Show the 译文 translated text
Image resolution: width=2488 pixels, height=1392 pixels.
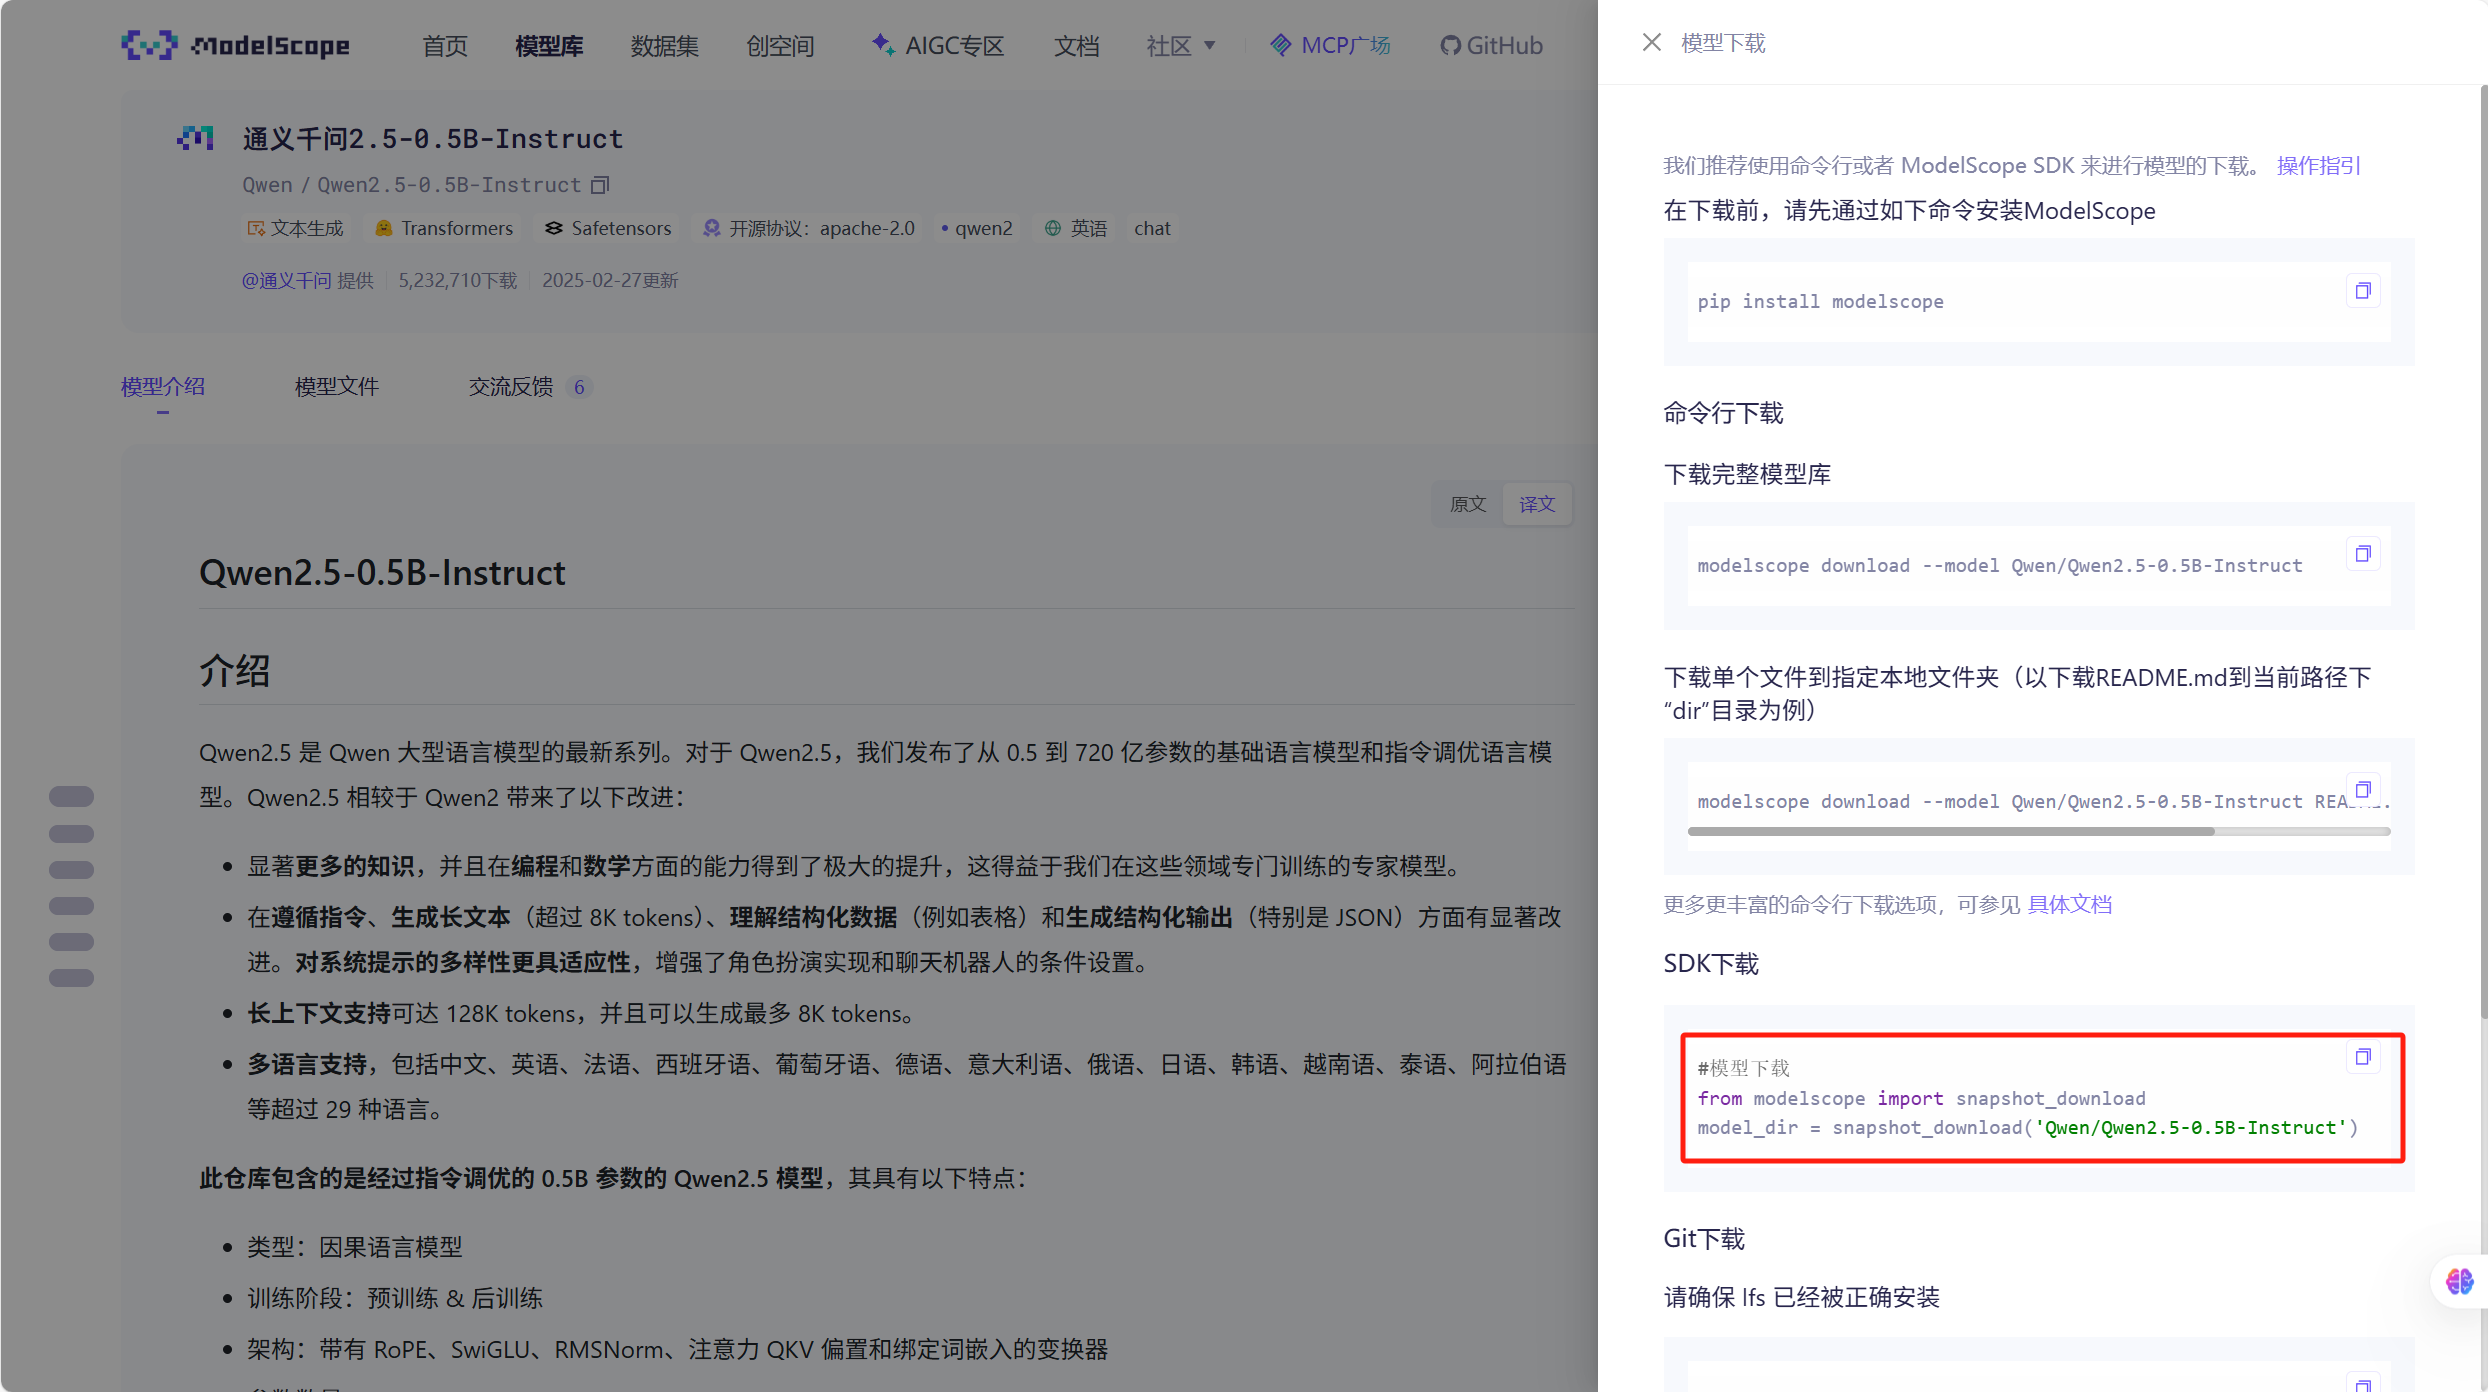pyautogui.click(x=1537, y=505)
